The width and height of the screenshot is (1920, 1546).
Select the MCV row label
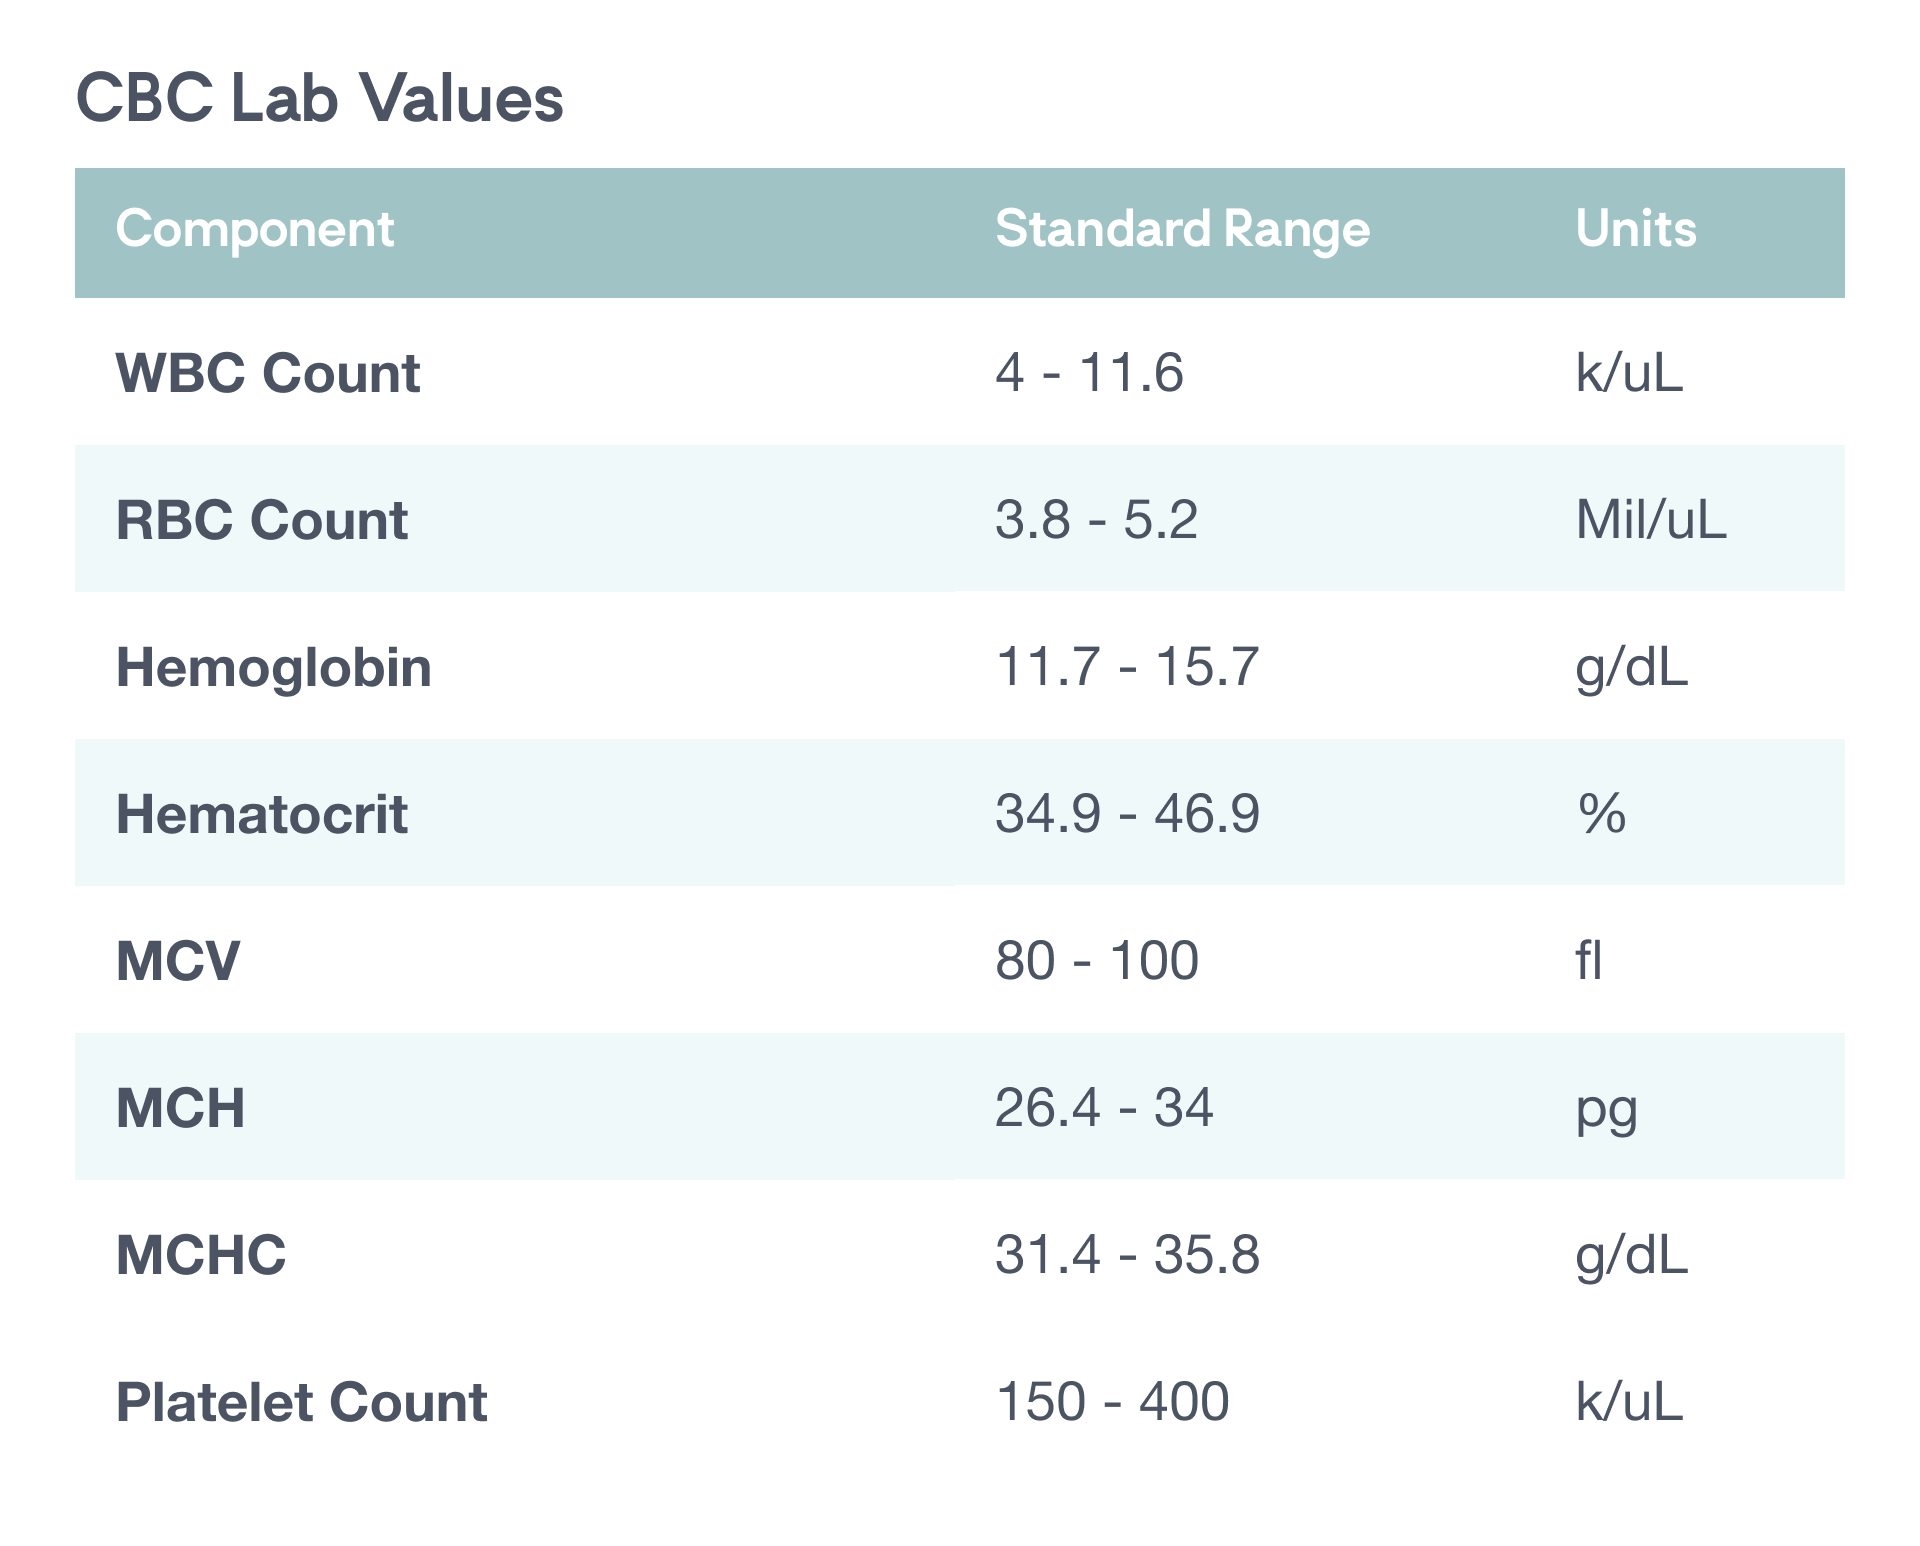pyautogui.click(x=178, y=961)
